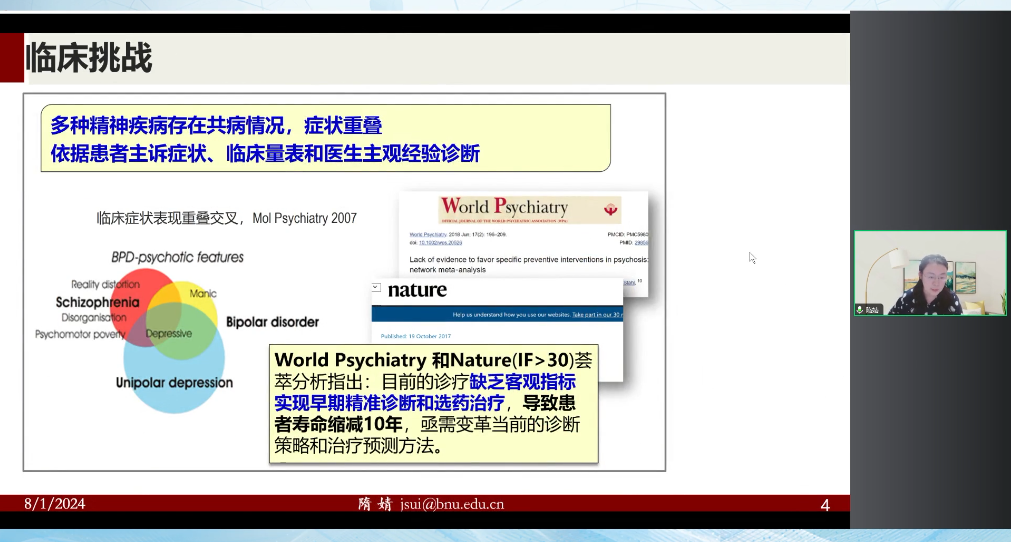
Task: Click the nature logo
Action: (x=417, y=290)
